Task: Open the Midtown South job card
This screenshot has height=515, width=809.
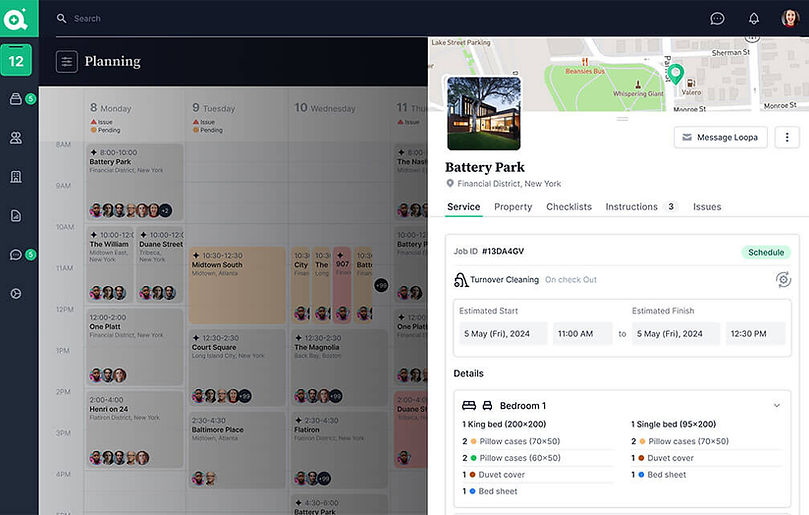Action: 237,285
